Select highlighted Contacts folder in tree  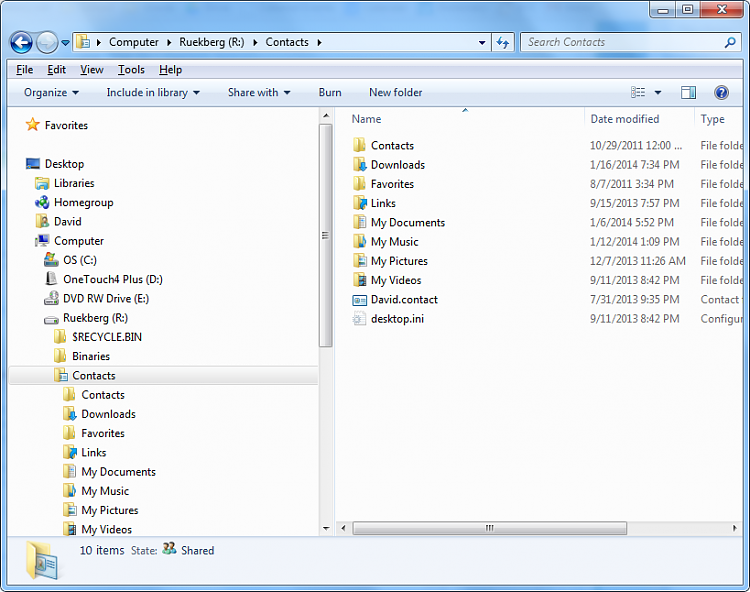click(x=163, y=375)
